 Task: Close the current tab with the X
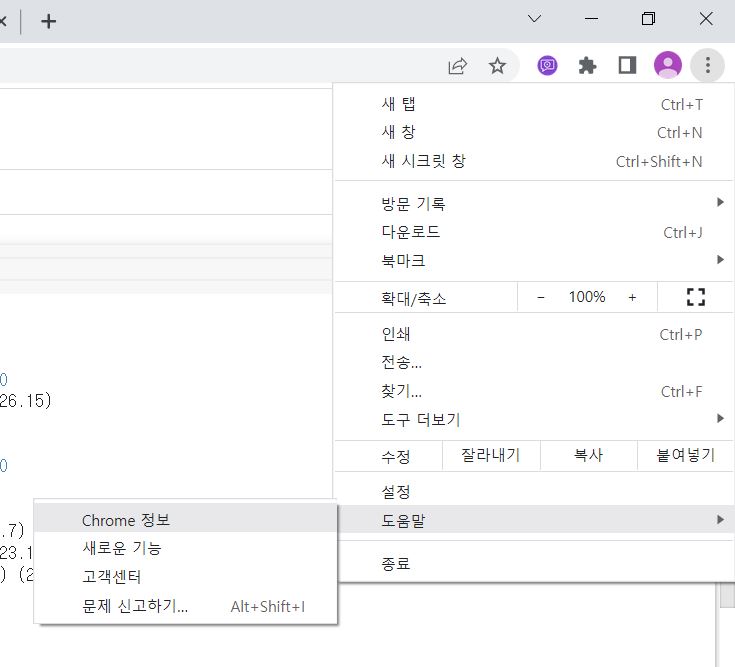pyautogui.click(x=2, y=22)
